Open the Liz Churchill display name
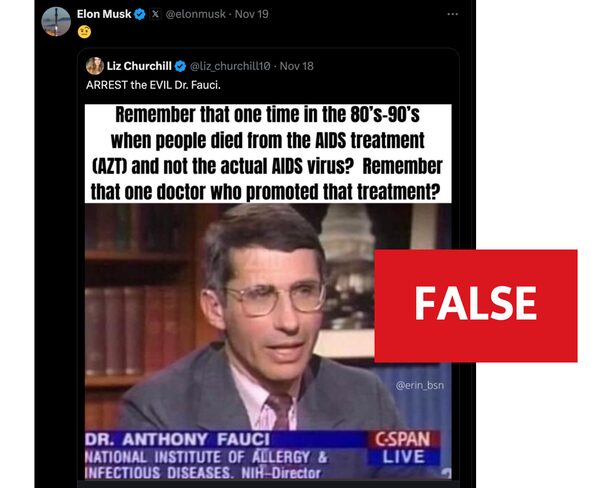The image size is (600, 488). (x=139, y=66)
